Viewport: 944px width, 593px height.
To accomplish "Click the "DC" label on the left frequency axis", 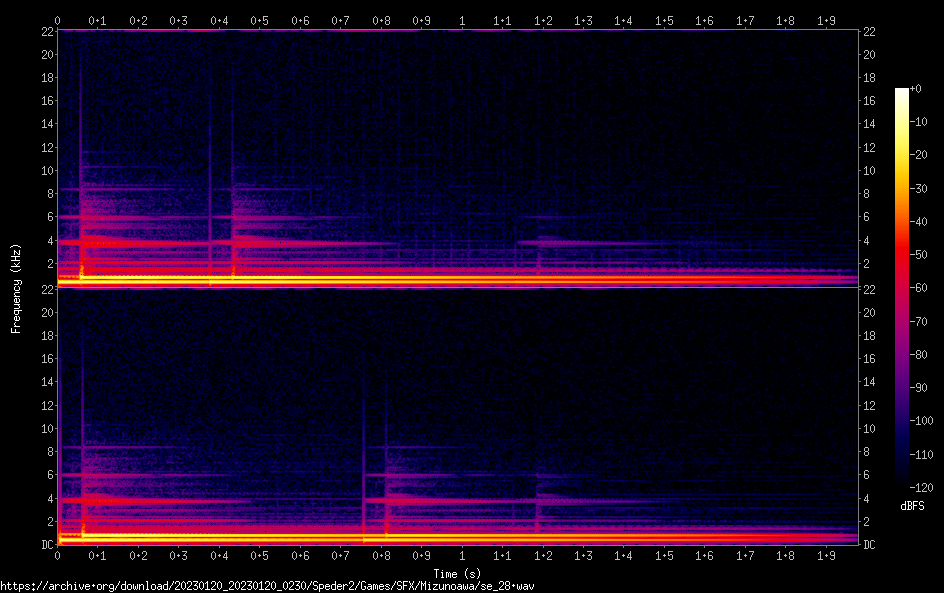I will 46,544.
